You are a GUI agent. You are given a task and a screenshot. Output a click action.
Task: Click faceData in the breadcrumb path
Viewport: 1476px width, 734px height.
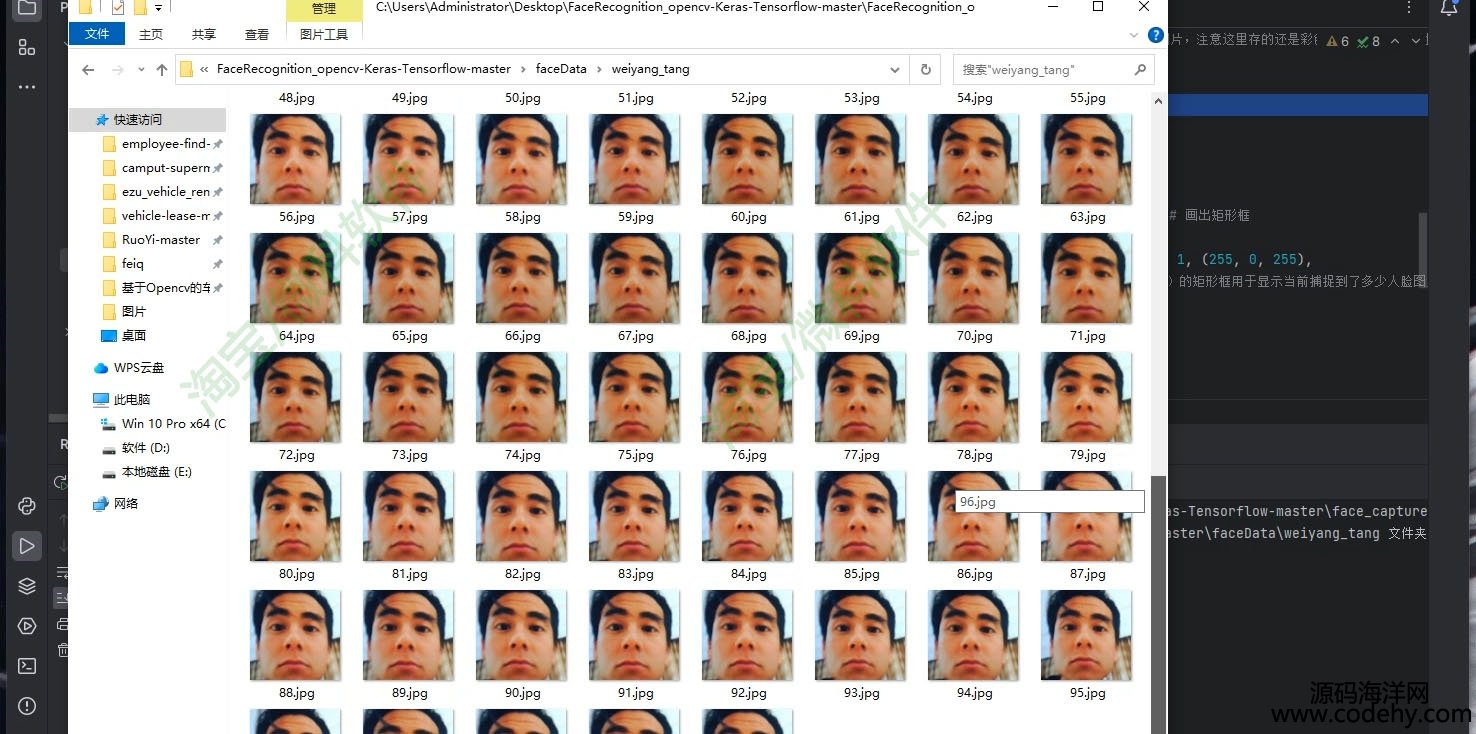561,69
